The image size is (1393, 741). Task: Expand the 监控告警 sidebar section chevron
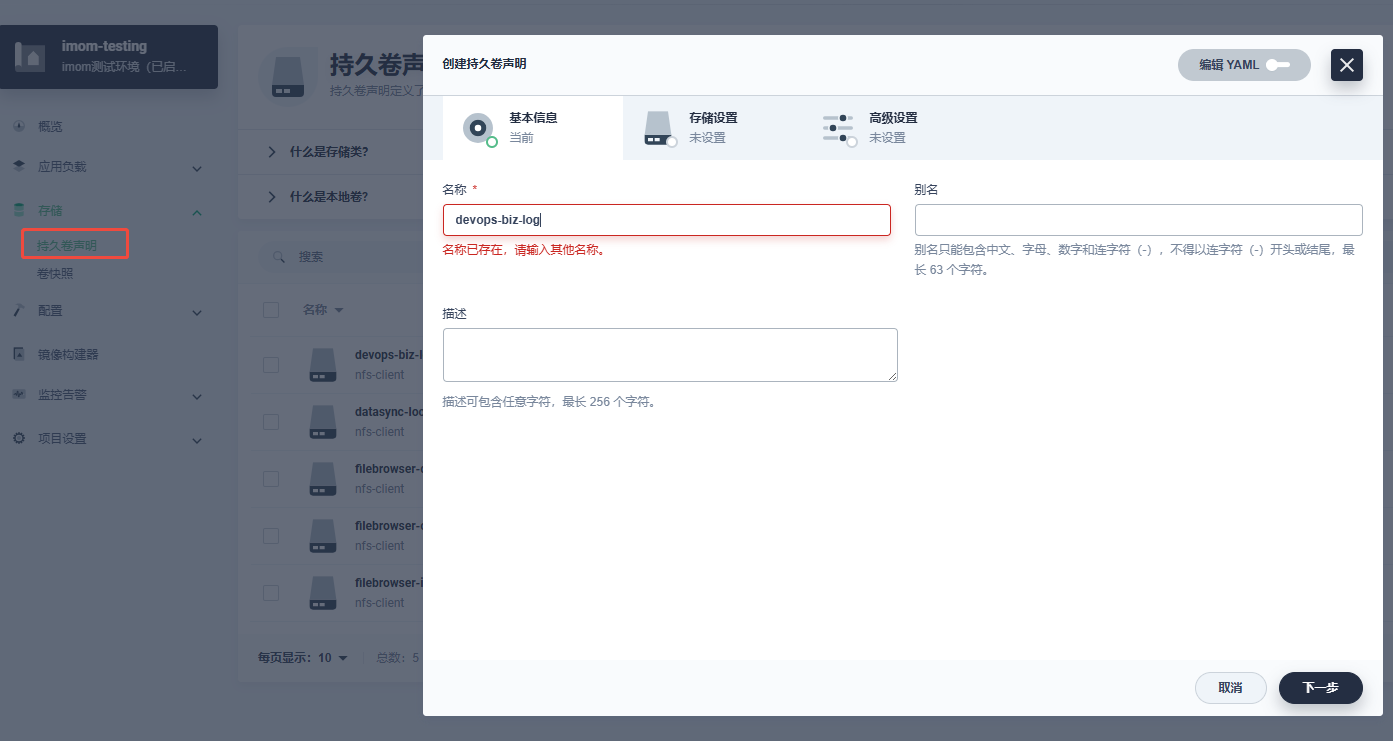197,396
